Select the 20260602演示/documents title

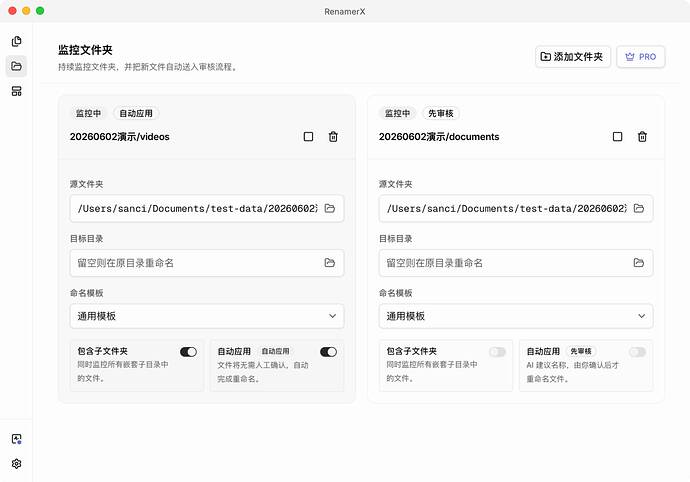click(x=439, y=137)
